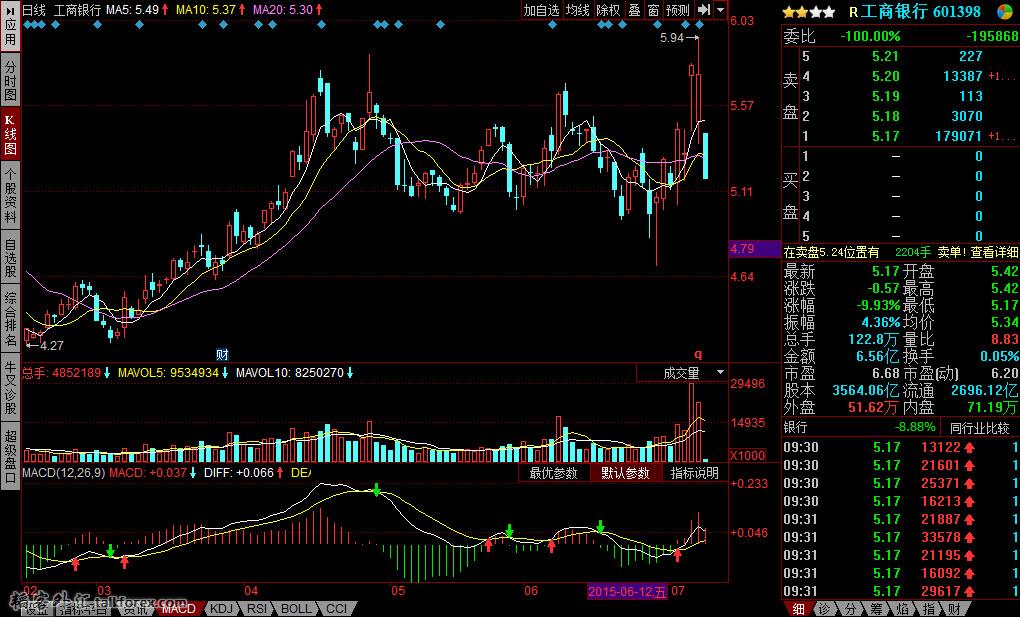Click the 查看详细 link
The image size is (1020, 617).
pos(995,252)
